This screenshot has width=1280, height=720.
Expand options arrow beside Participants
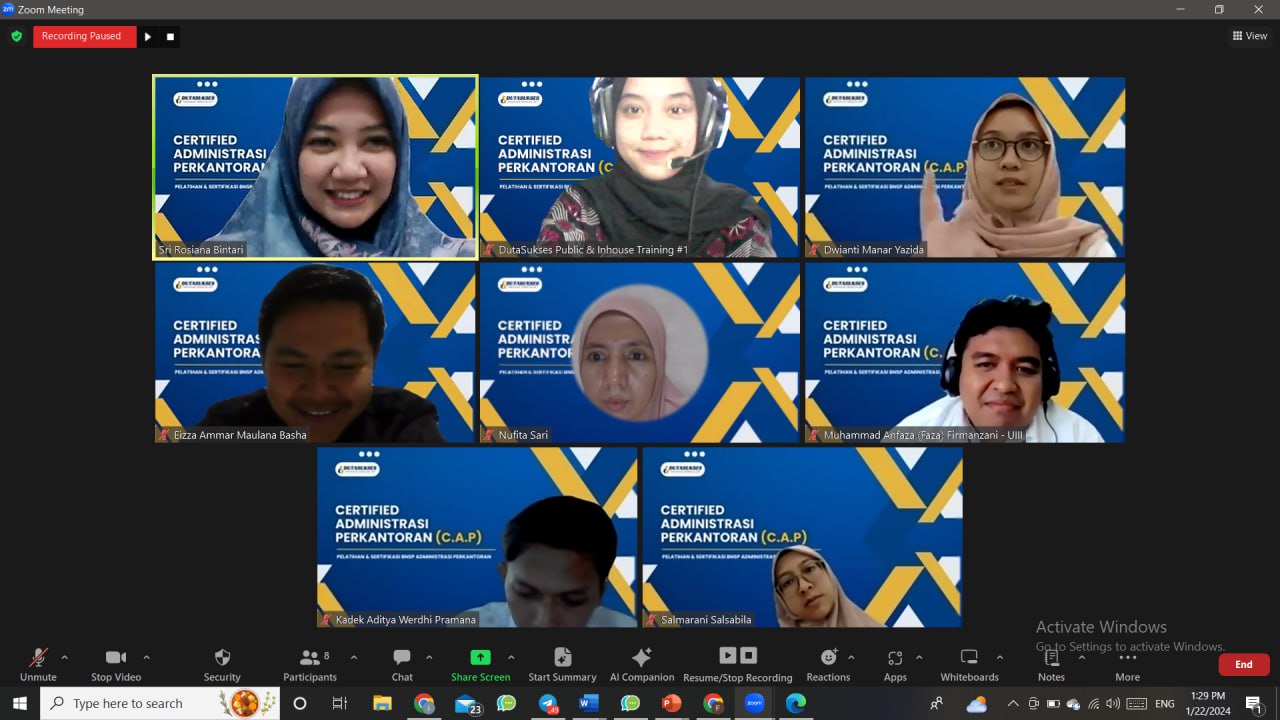353,658
